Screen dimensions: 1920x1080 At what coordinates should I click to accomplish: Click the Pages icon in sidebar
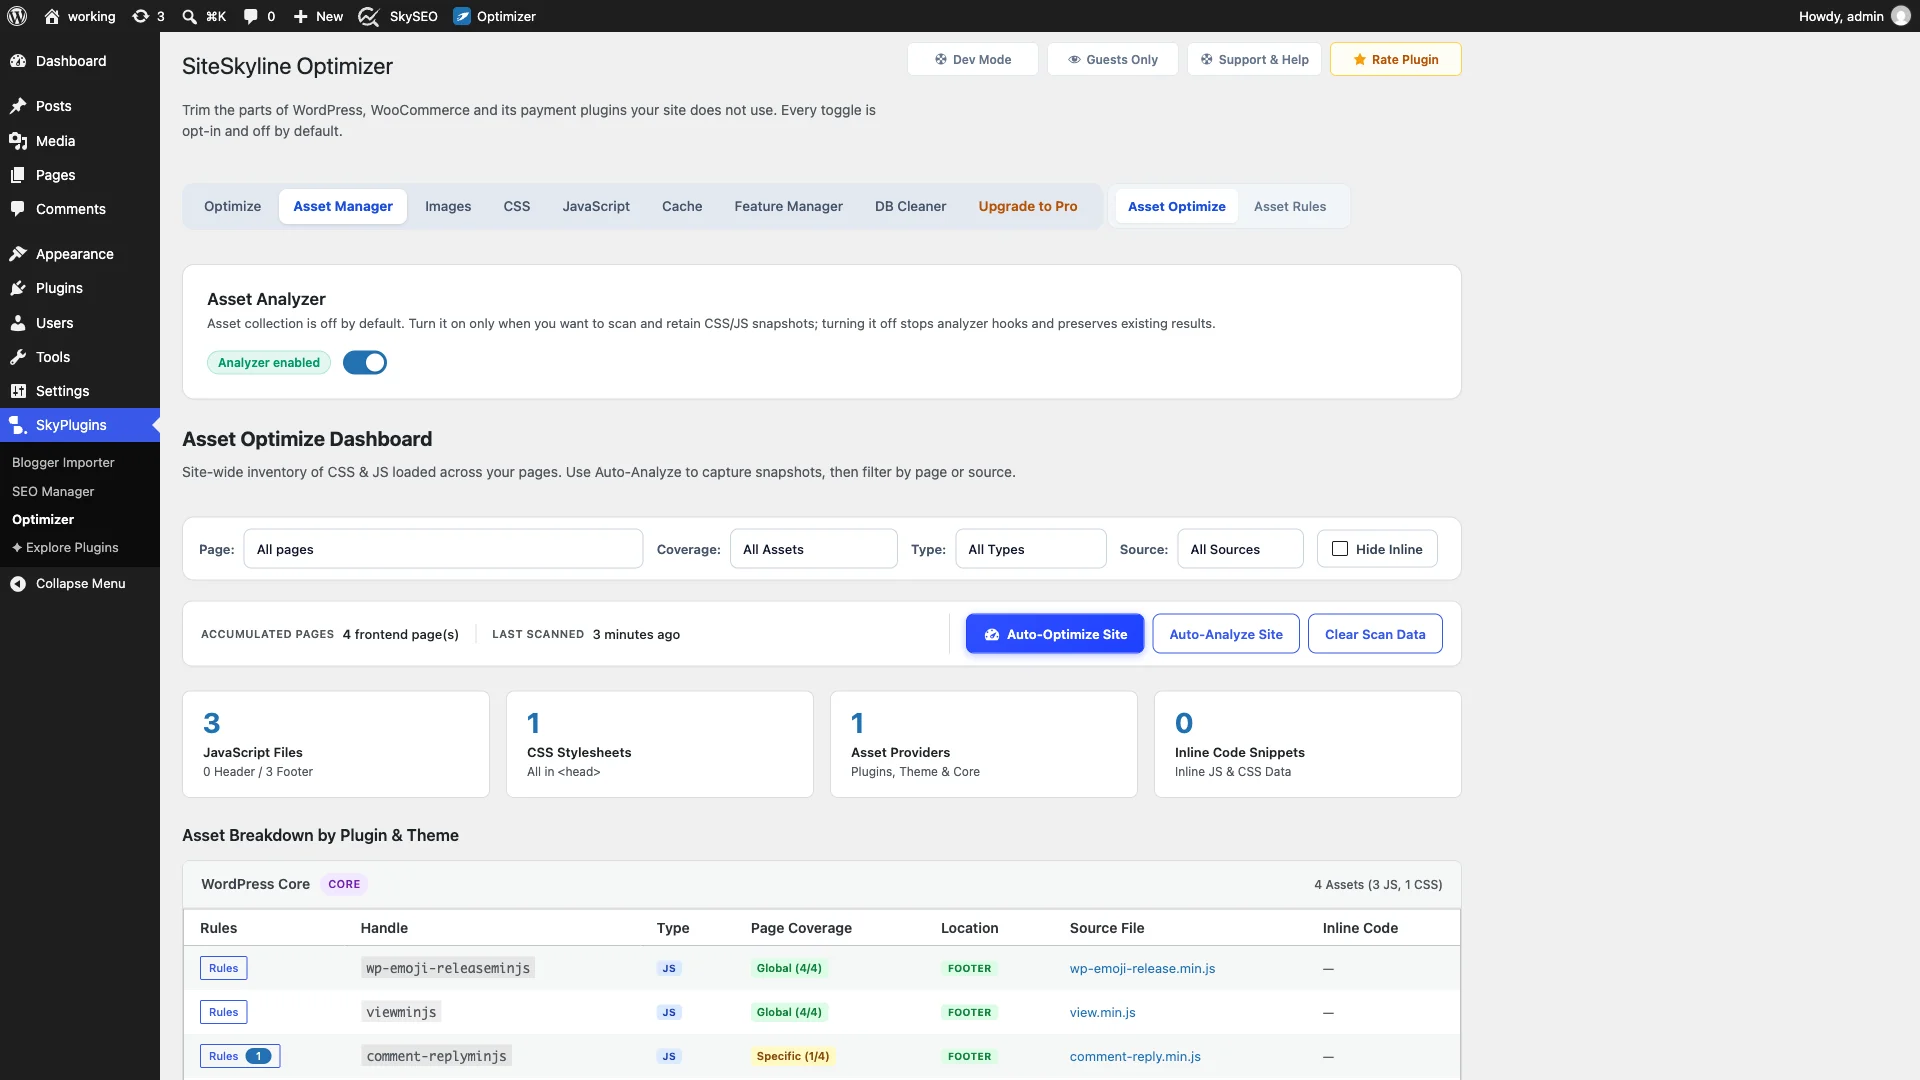pyautogui.click(x=18, y=175)
